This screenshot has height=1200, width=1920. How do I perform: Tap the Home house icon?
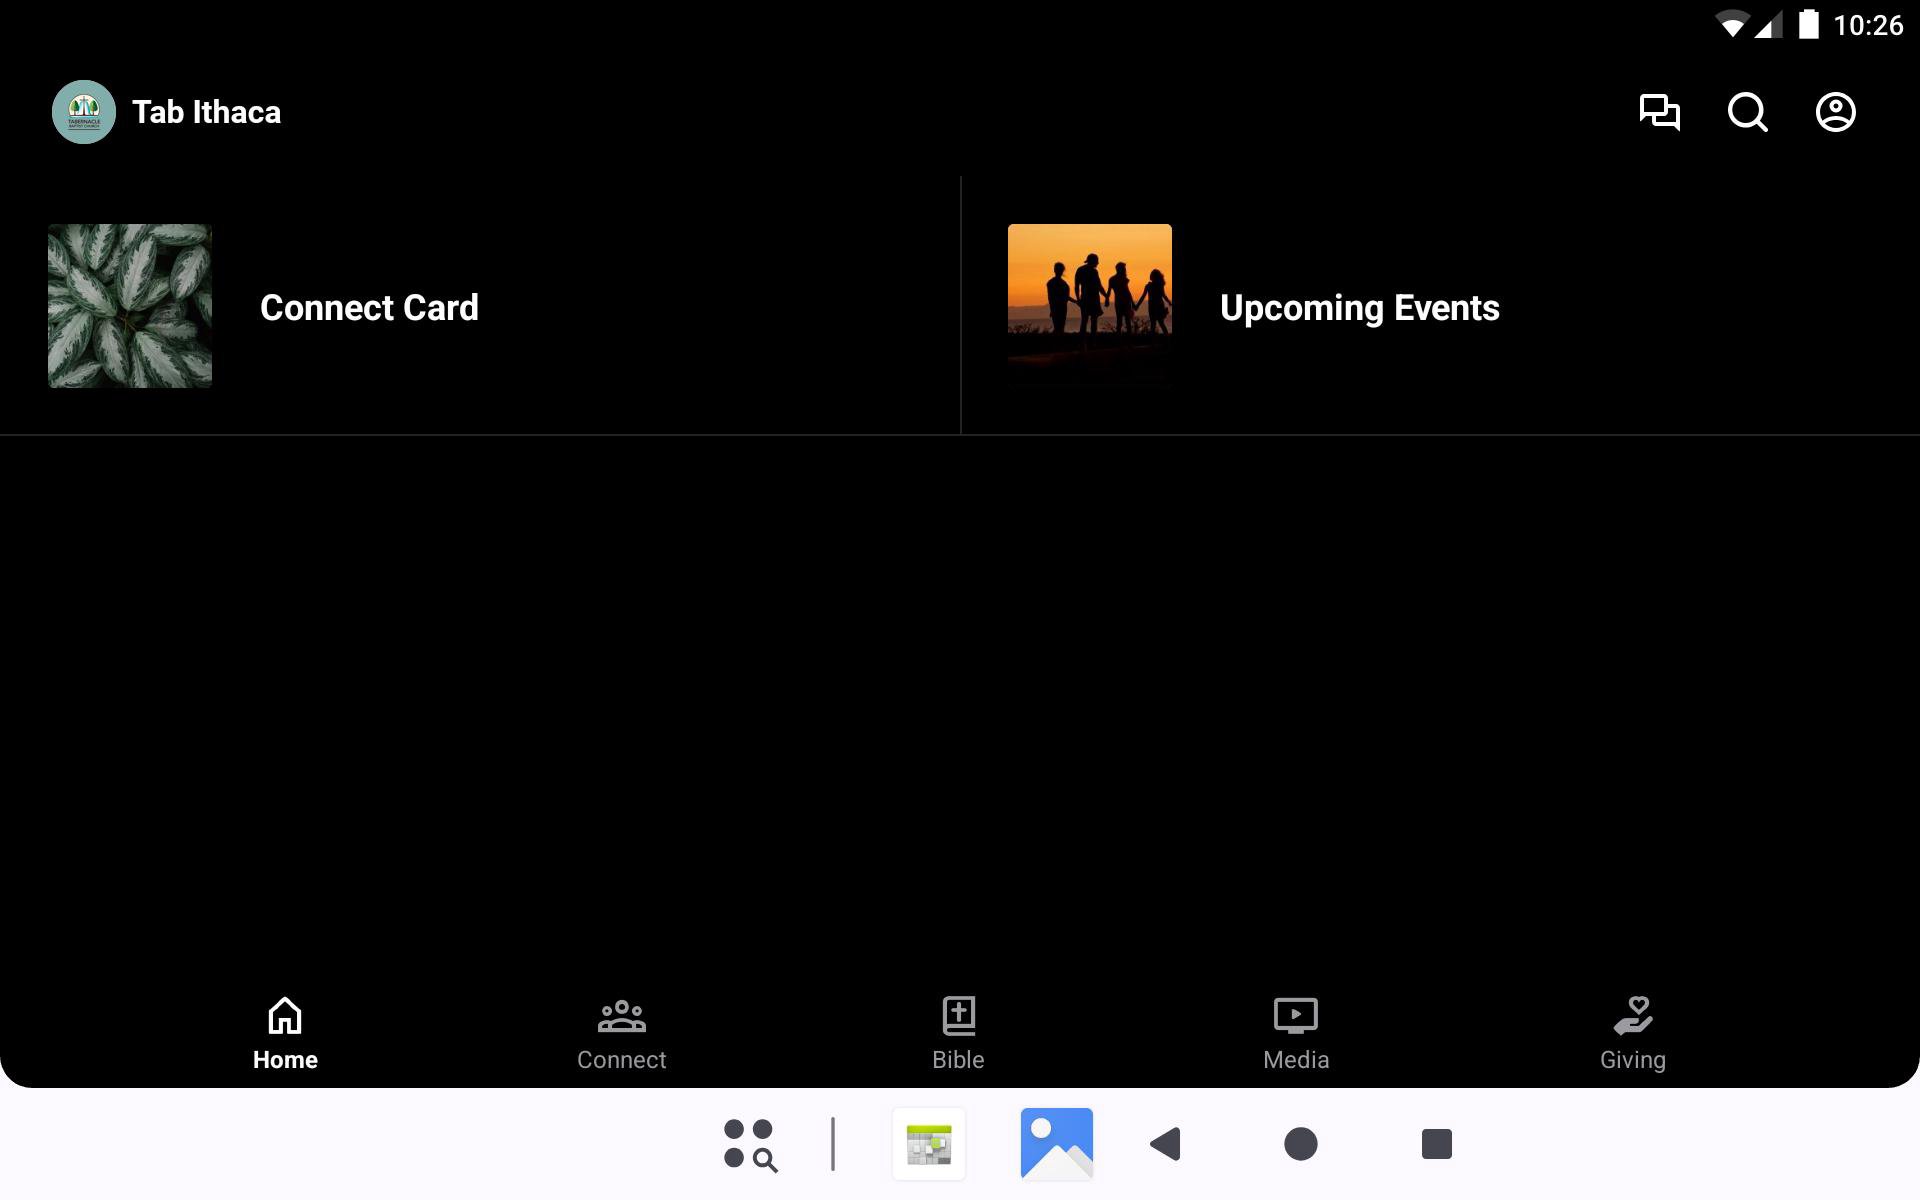(x=285, y=1016)
